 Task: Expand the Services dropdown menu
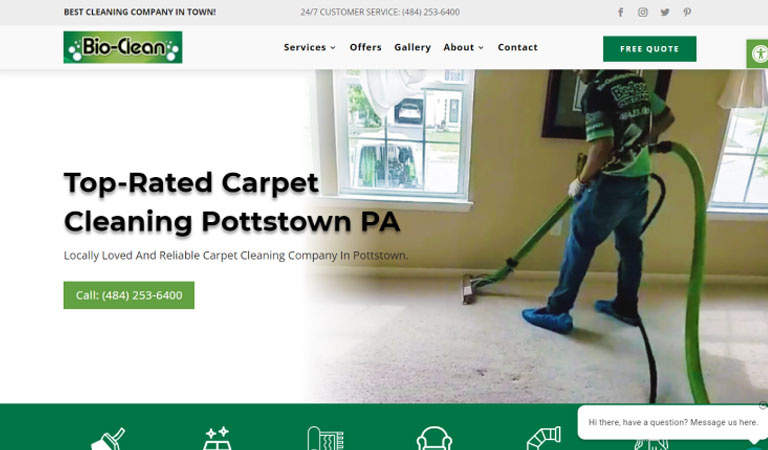coord(310,47)
